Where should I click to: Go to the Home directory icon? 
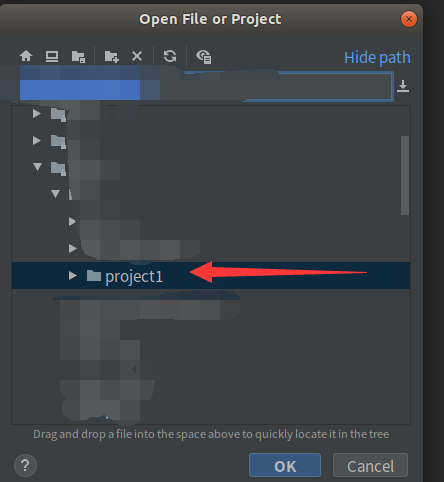(x=26, y=56)
